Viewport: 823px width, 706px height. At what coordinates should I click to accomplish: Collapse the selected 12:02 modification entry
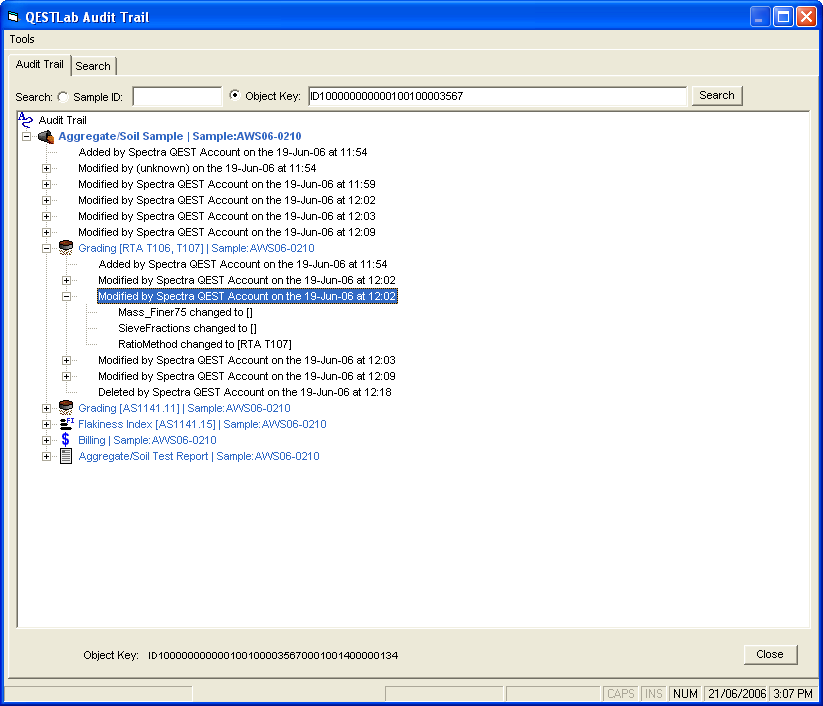coord(67,296)
